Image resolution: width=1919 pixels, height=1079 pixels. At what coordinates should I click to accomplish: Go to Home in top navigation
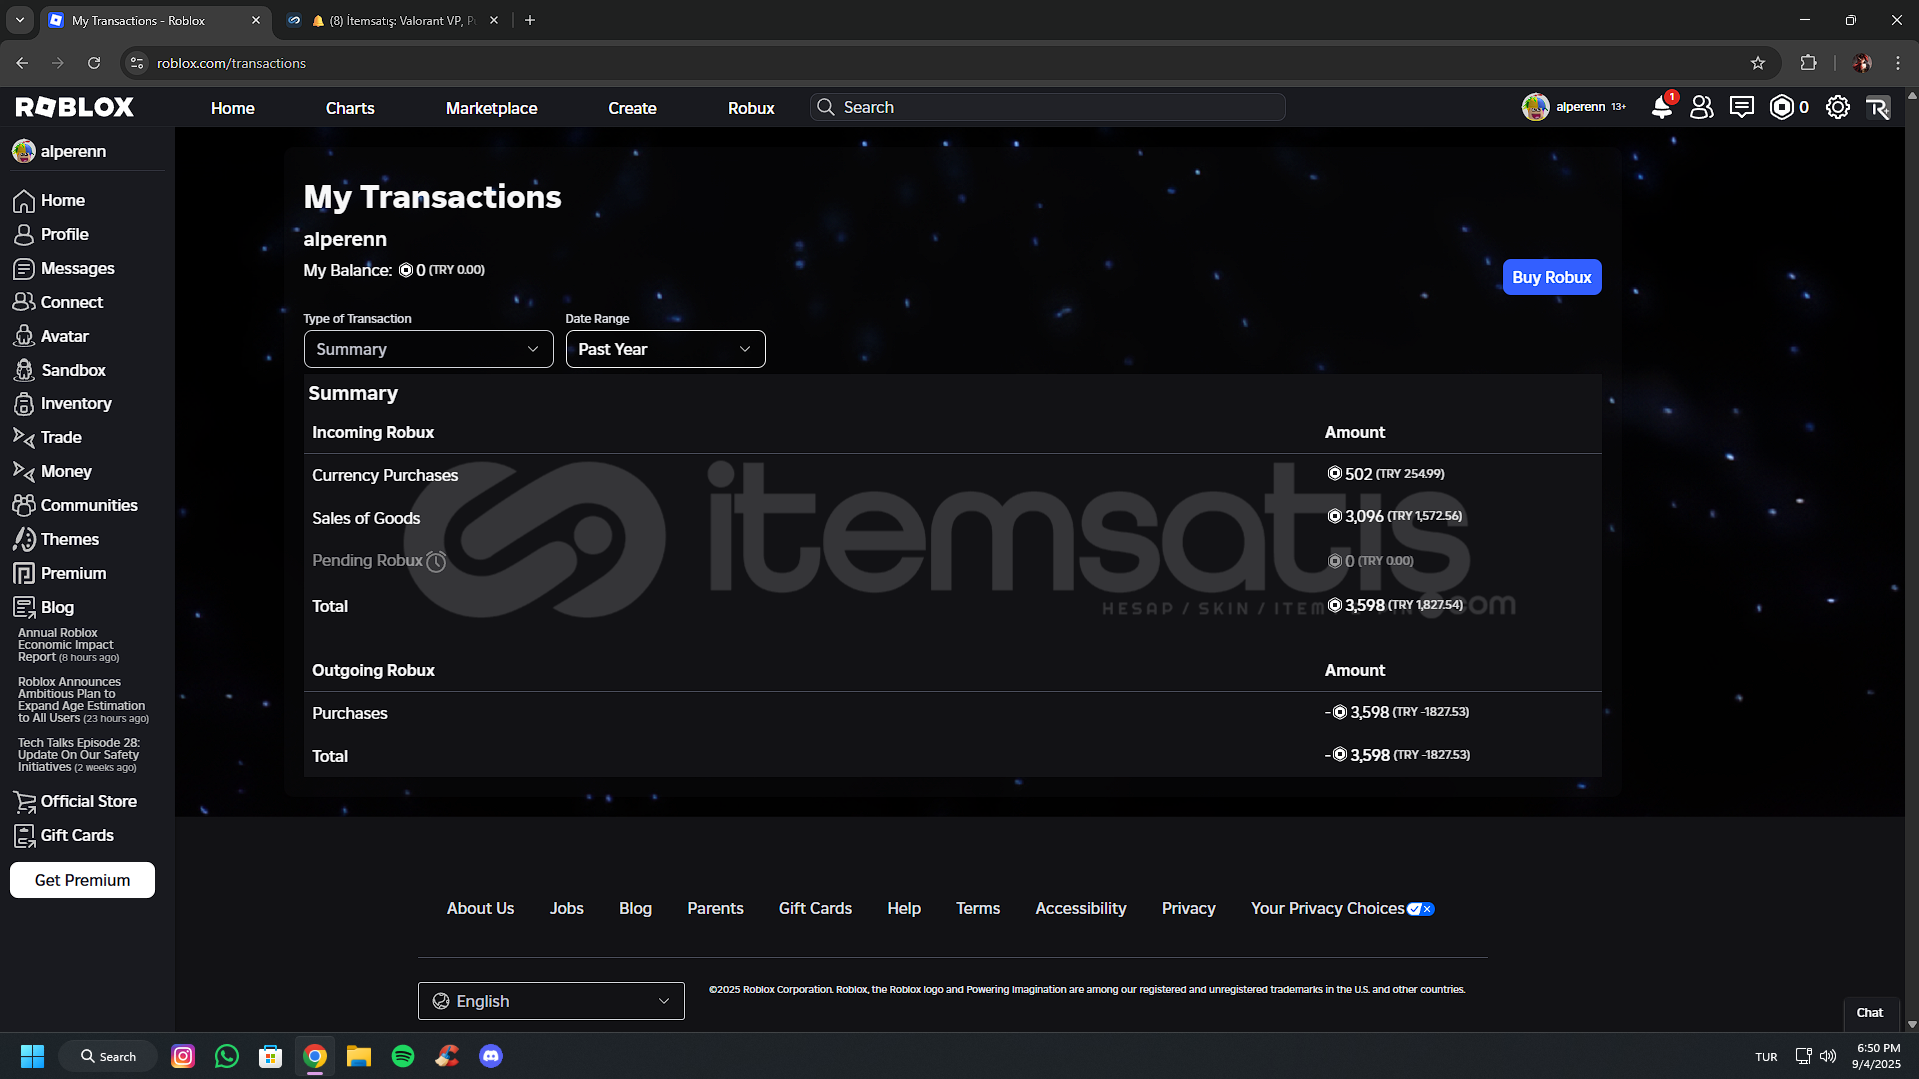pos(232,108)
